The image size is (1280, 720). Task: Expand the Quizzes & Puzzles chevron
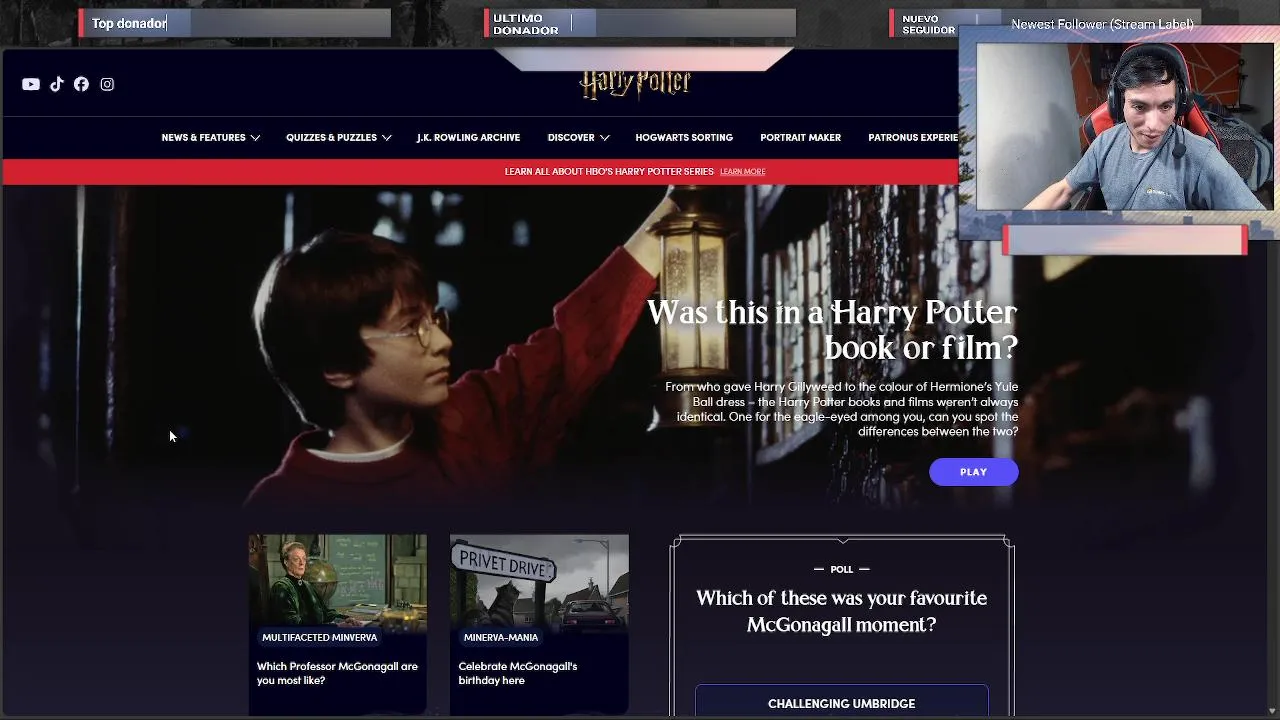click(x=386, y=138)
